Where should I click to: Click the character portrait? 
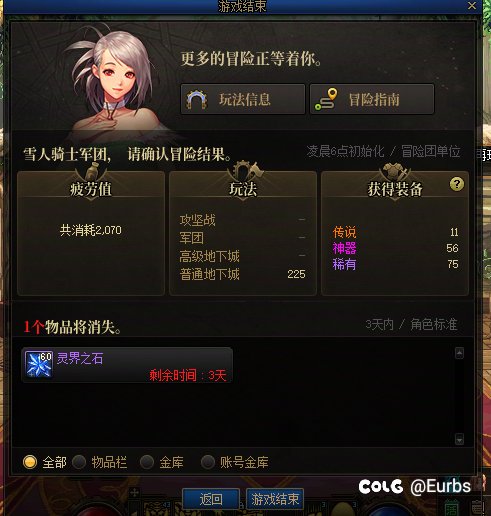coord(113,83)
